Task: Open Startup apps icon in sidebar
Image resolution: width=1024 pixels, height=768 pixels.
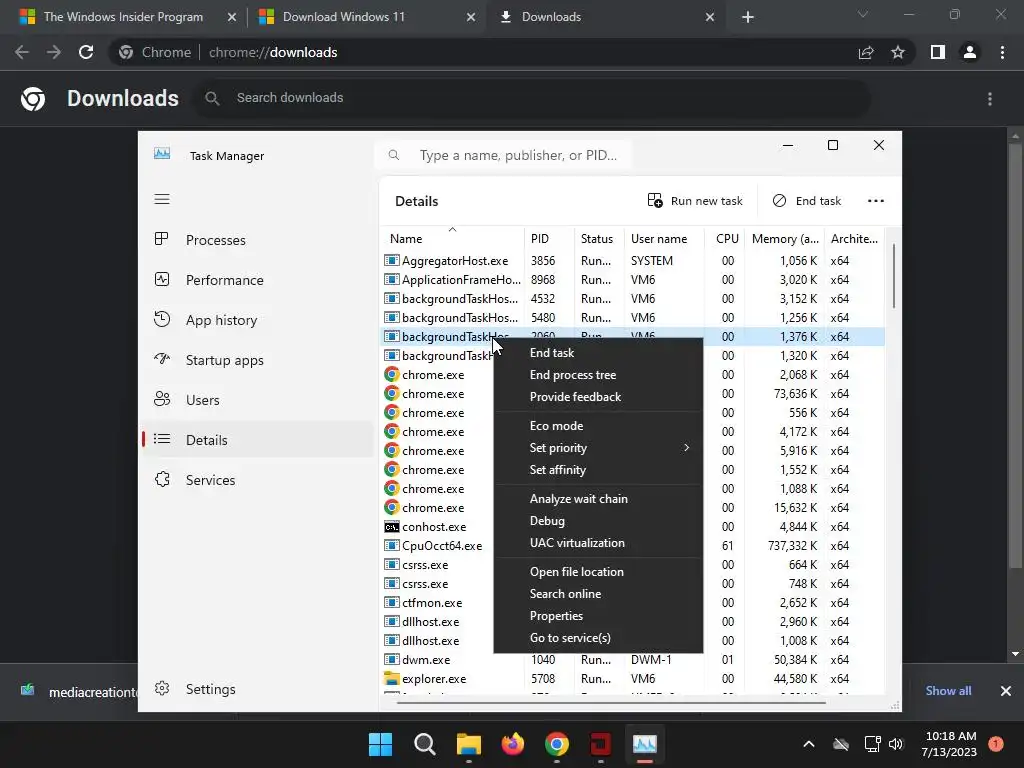Action: coord(162,359)
